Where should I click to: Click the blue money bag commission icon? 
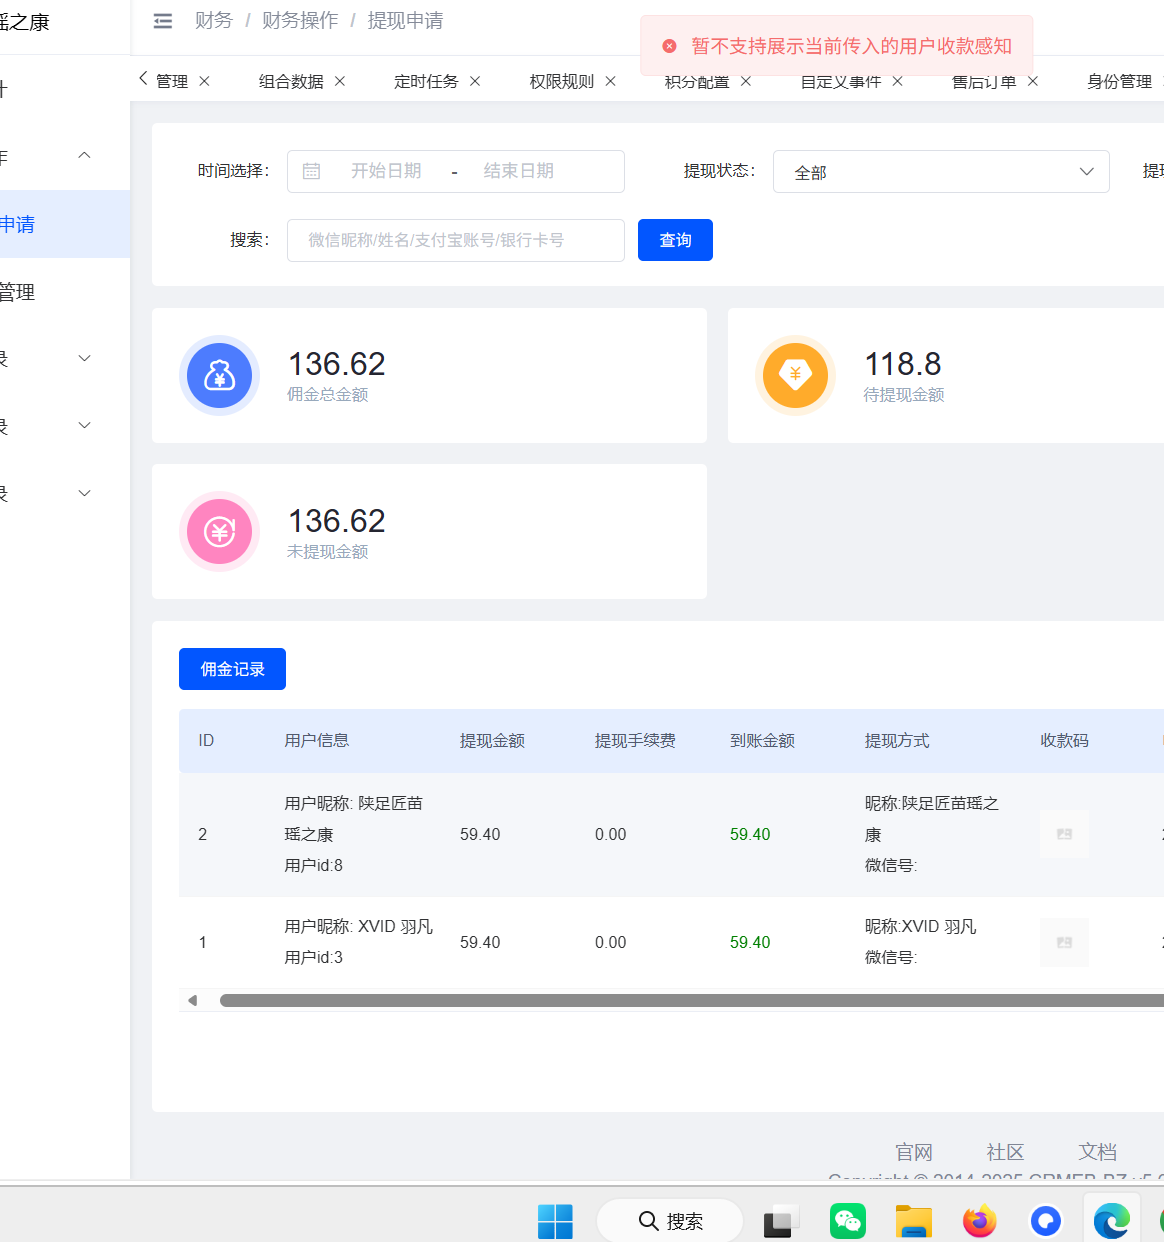[x=219, y=375]
